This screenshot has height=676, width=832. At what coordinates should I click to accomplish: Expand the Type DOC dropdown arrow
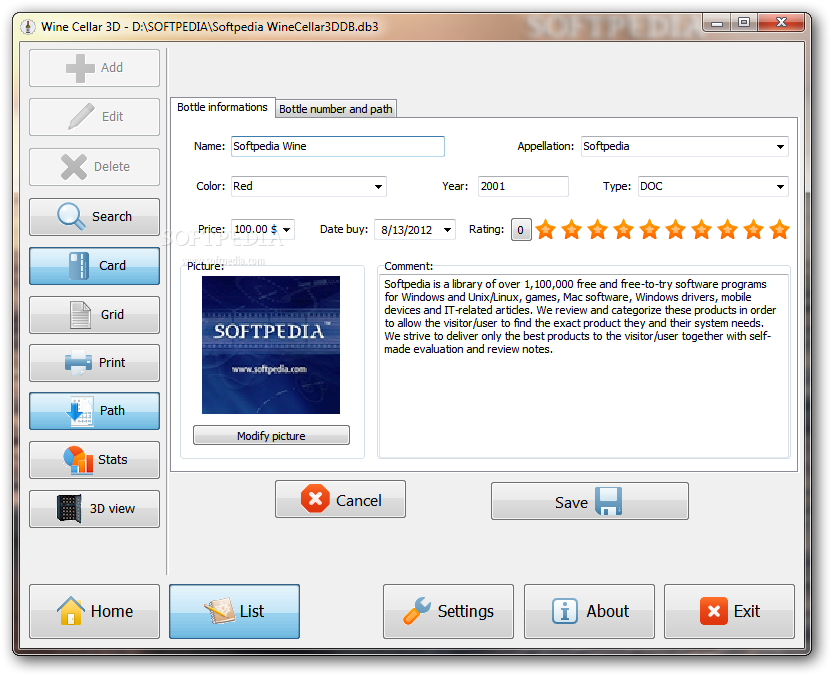[x=780, y=187]
